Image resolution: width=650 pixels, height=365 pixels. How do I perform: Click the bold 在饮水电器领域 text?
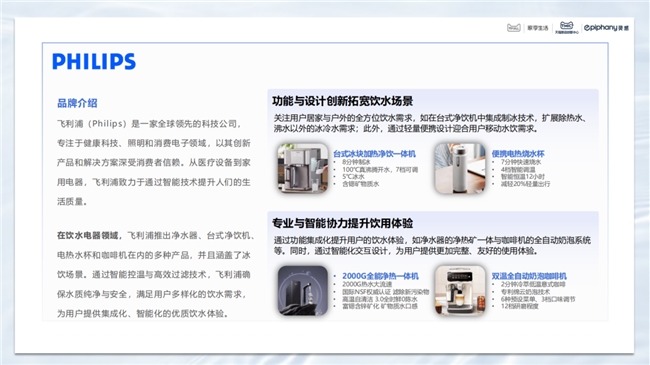point(87,236)
